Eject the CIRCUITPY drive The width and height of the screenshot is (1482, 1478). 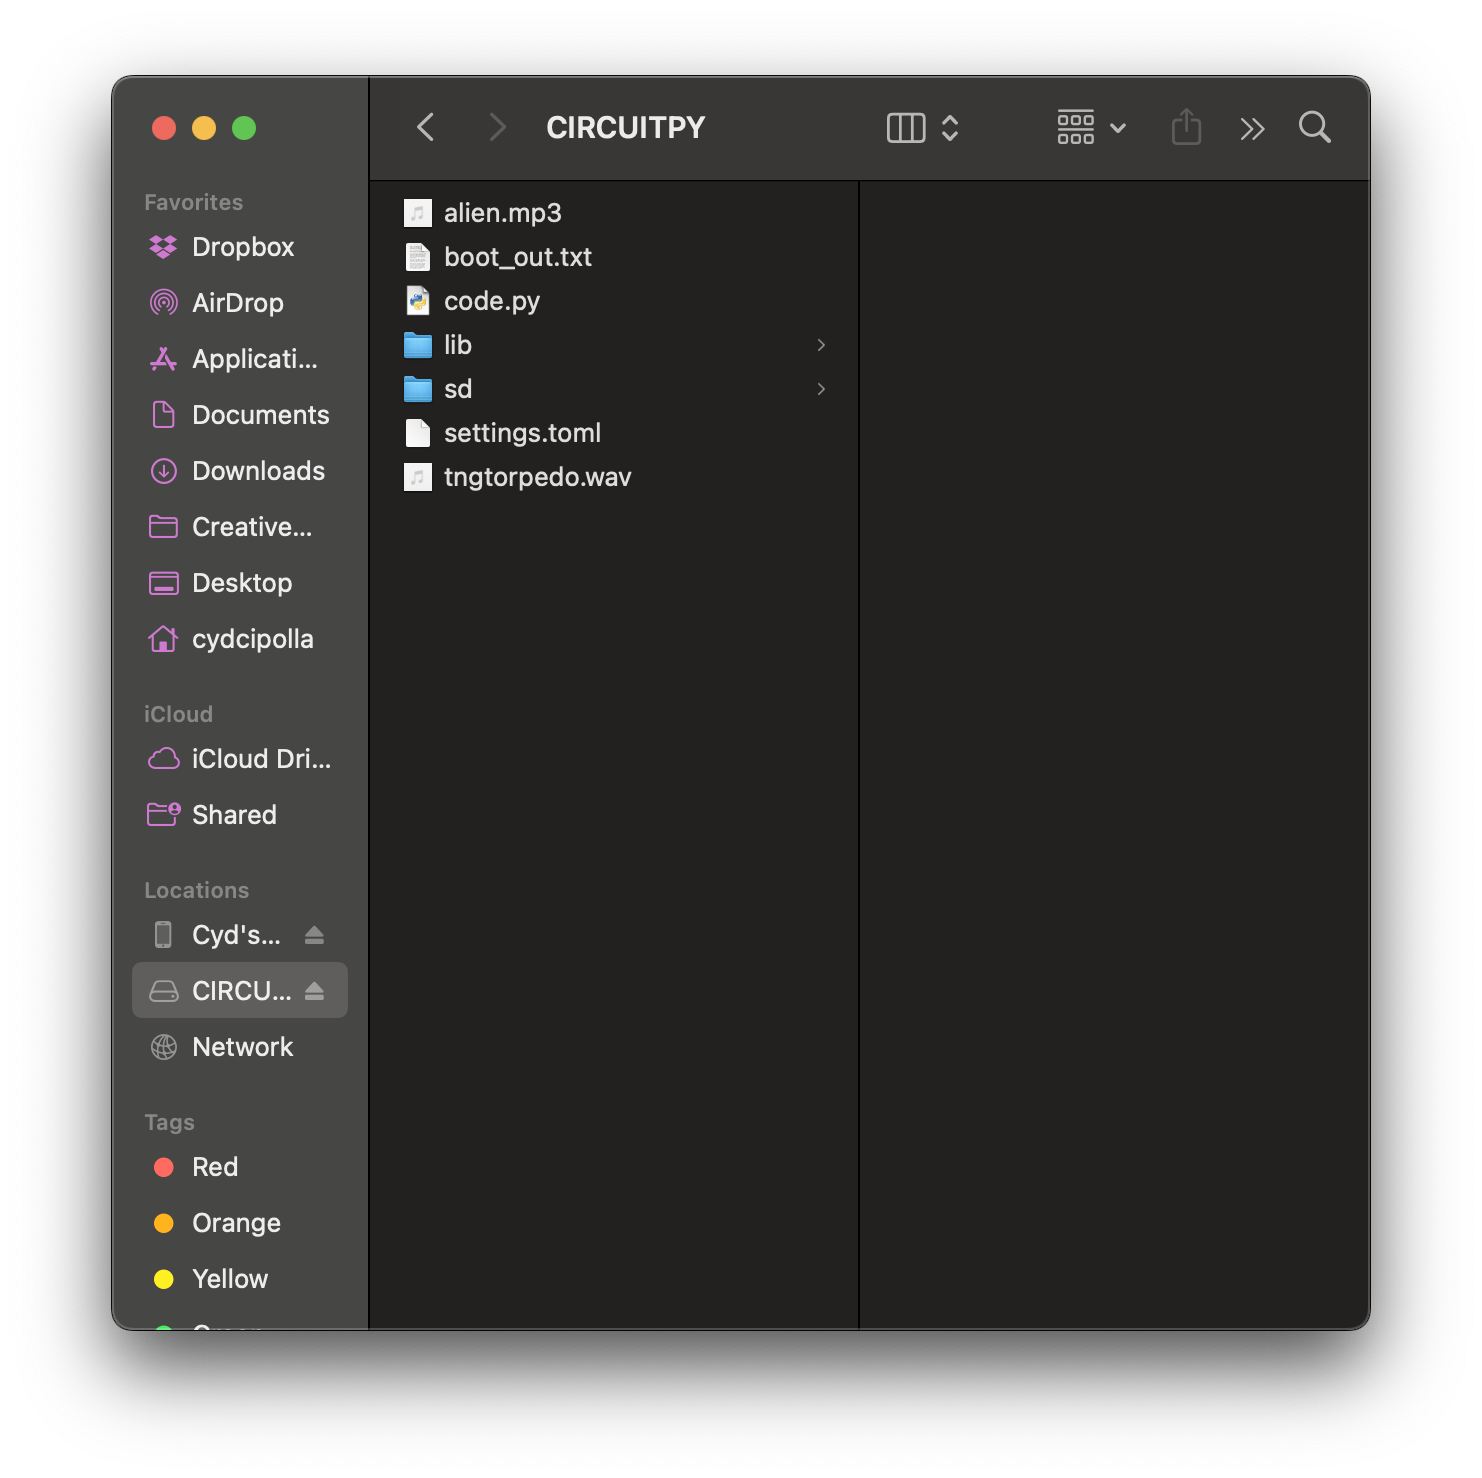tap(315, 991)
